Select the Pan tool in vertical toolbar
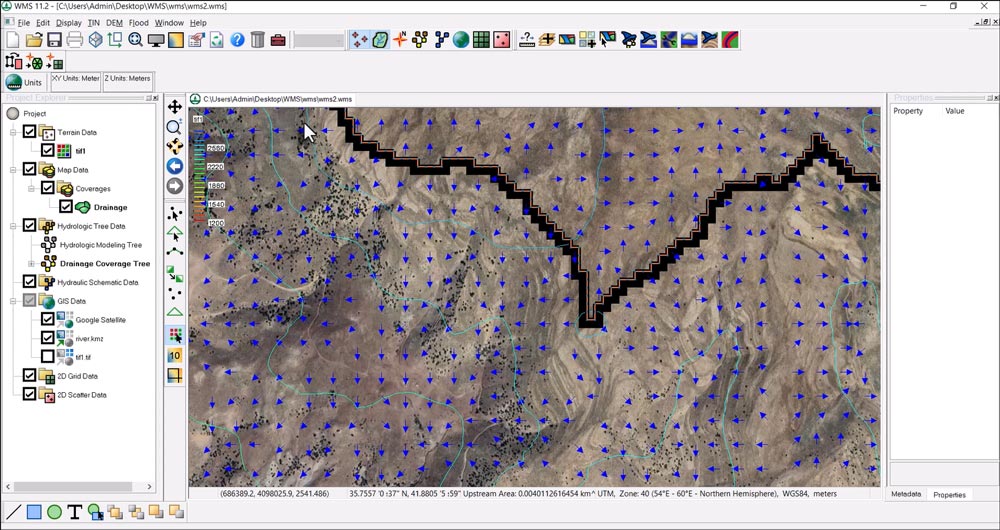The width and height of the screenshot is (1000, 530). [175, 107]
